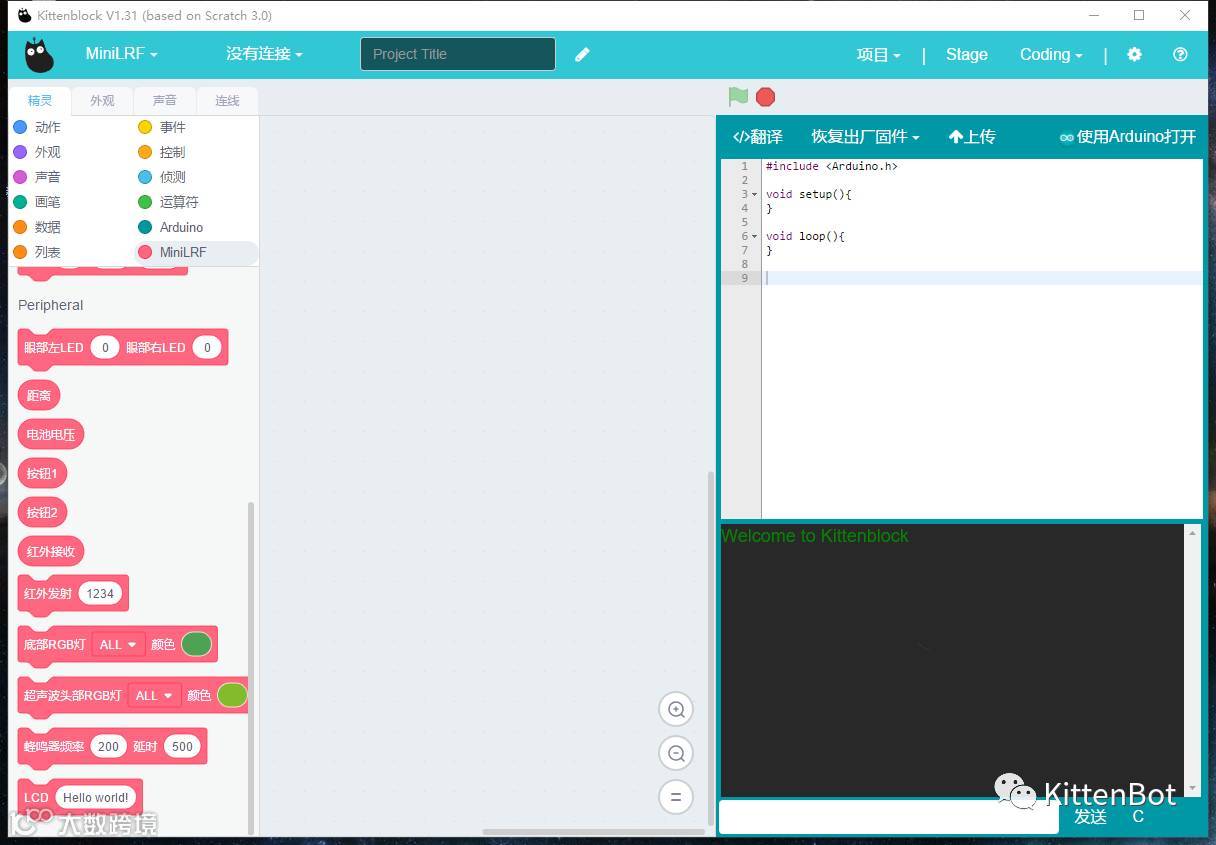Viewport: 1216px width, 845px height.
Task: Pick color swatch in 底部RGB灯 block
Action: (x=196, y=644)
